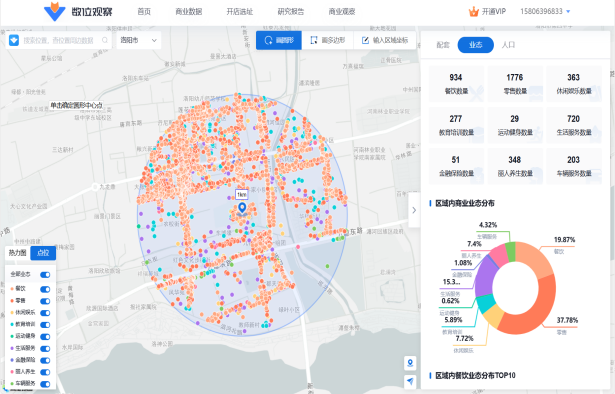615x394 pixels.
Task: Select the draw circle (画圆形) tool
Action: (279, 40)
